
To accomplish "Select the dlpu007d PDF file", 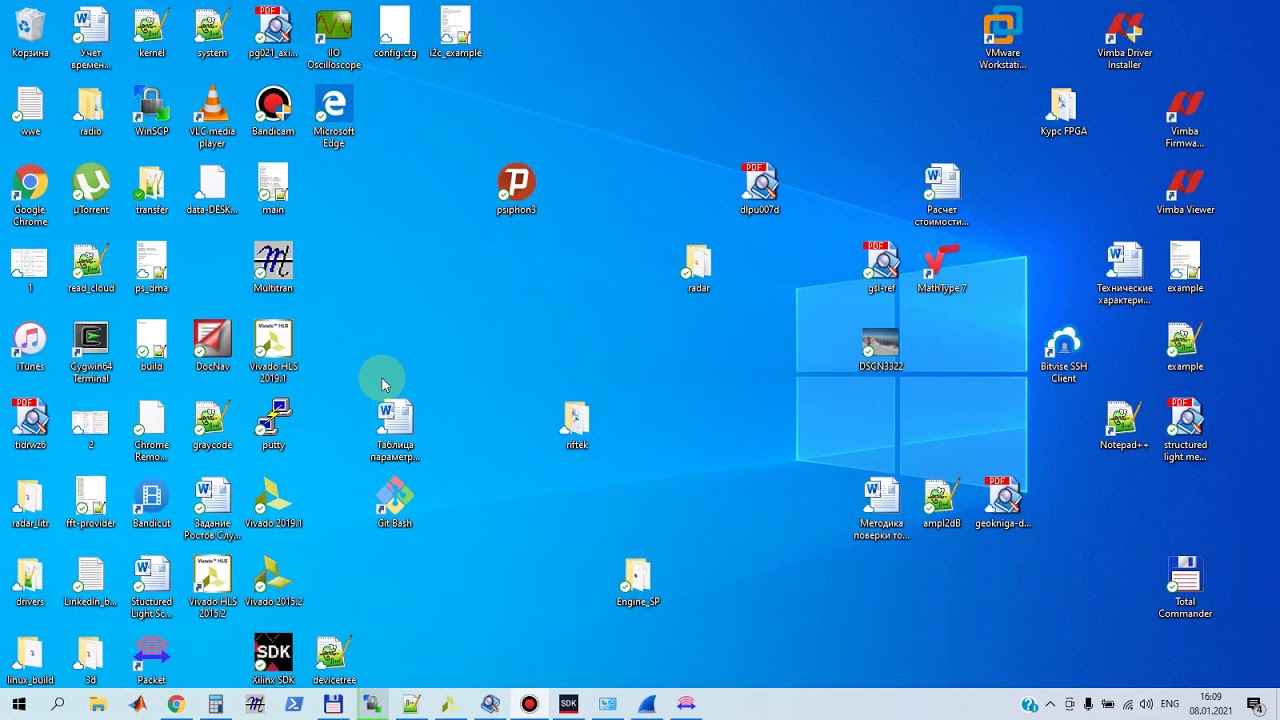I will point(760,189).
